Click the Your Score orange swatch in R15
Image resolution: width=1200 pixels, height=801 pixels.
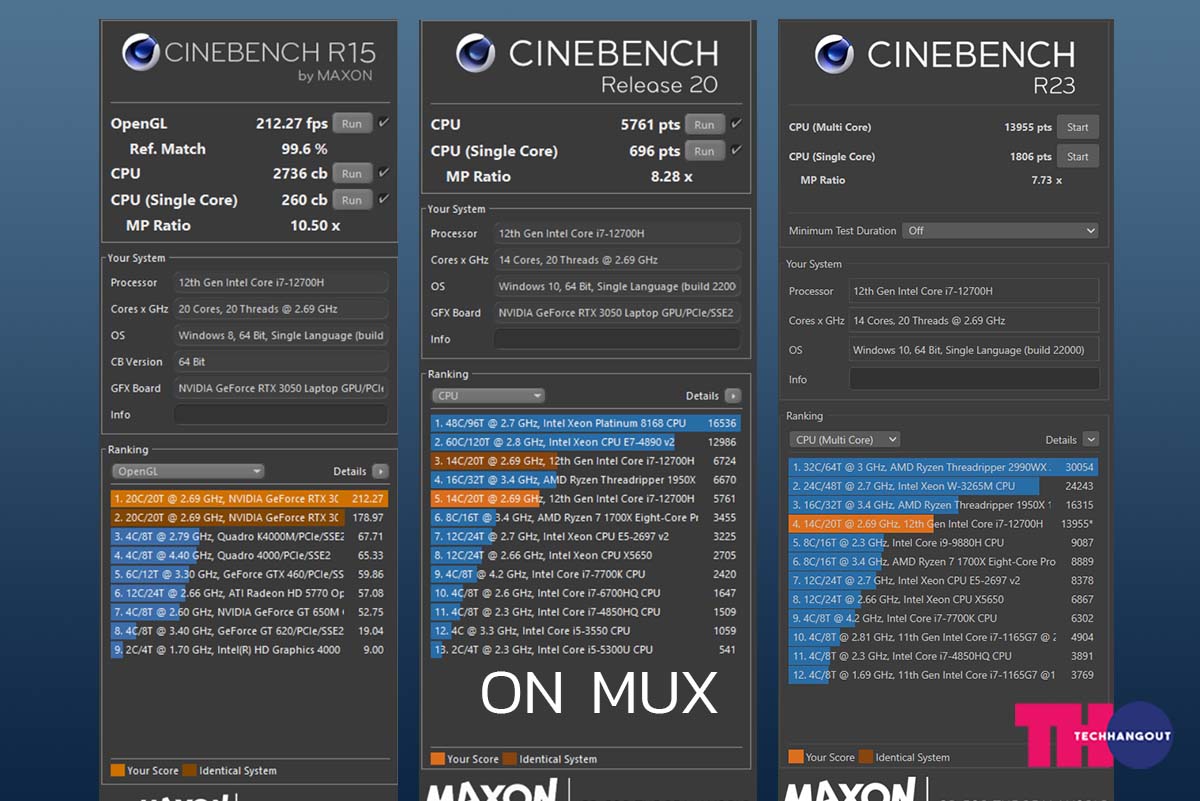point(118,771)
